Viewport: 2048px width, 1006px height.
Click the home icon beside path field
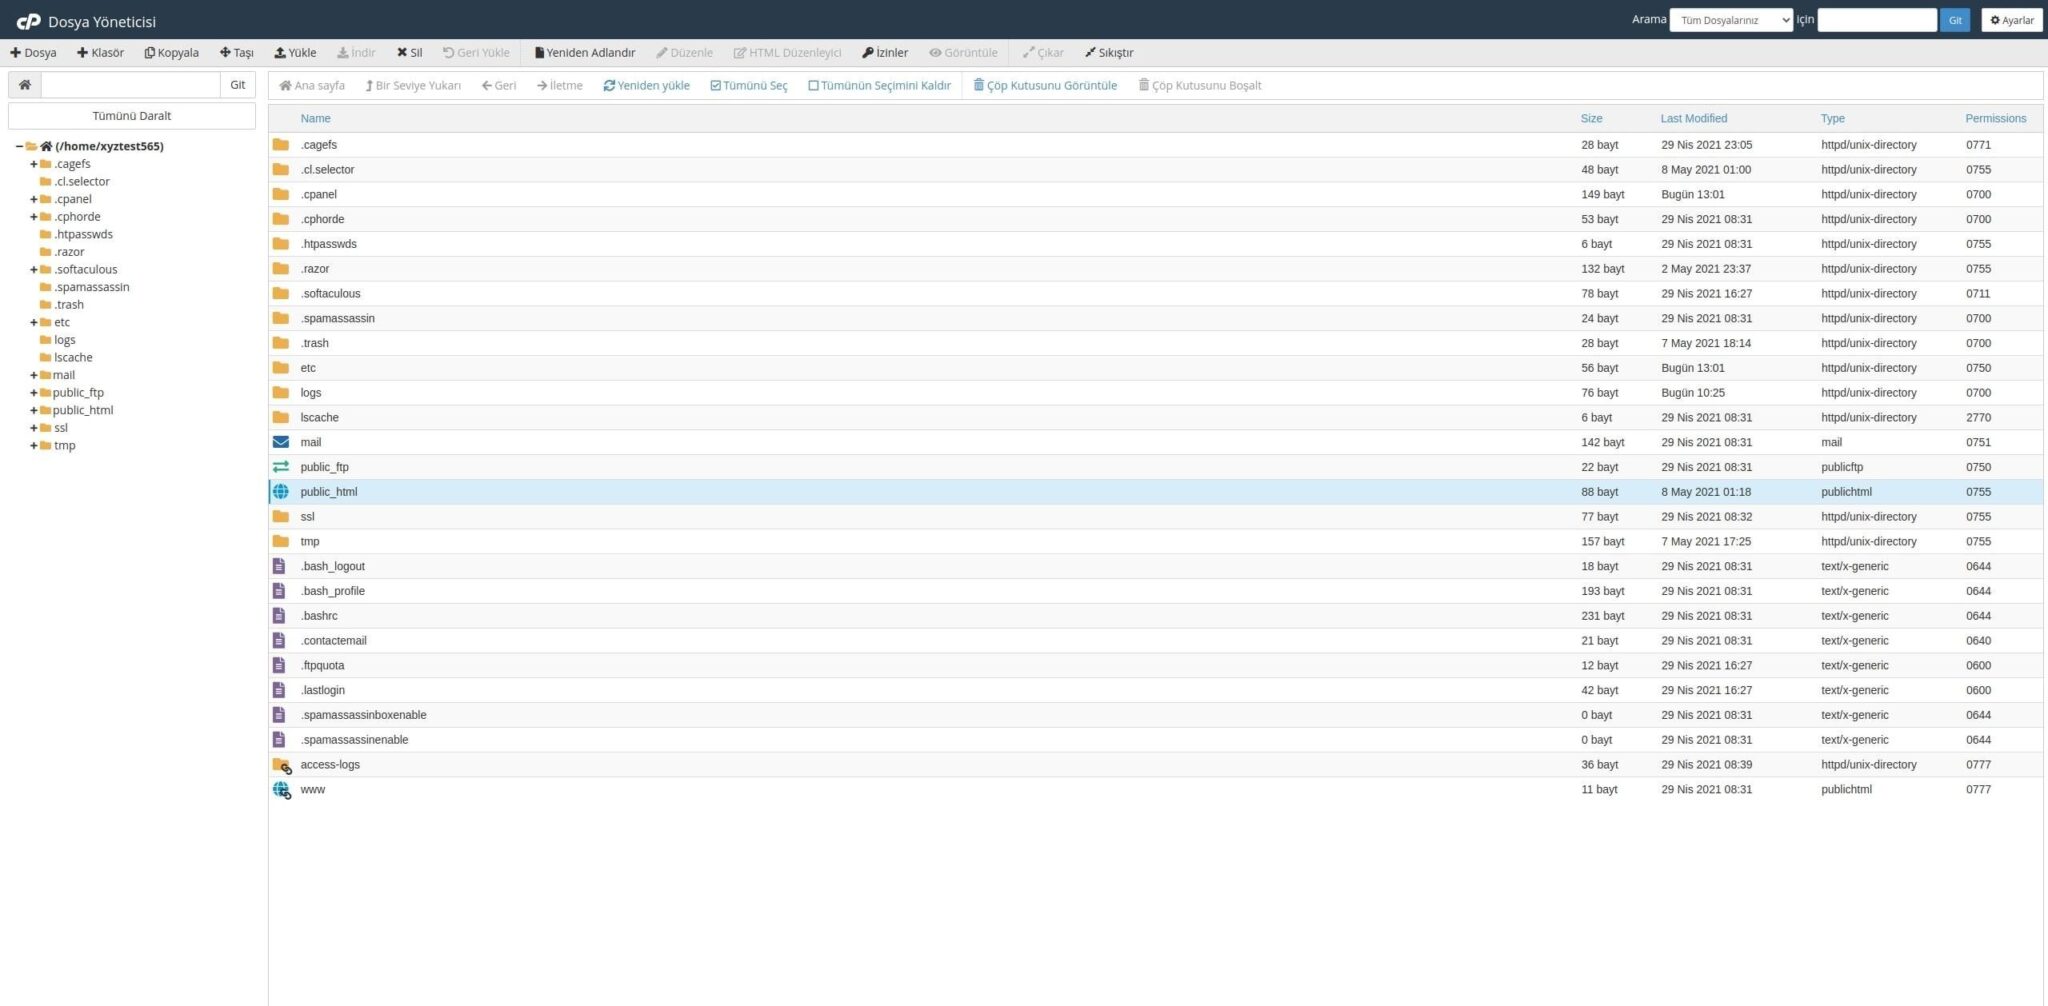click(x=25, y=85)
